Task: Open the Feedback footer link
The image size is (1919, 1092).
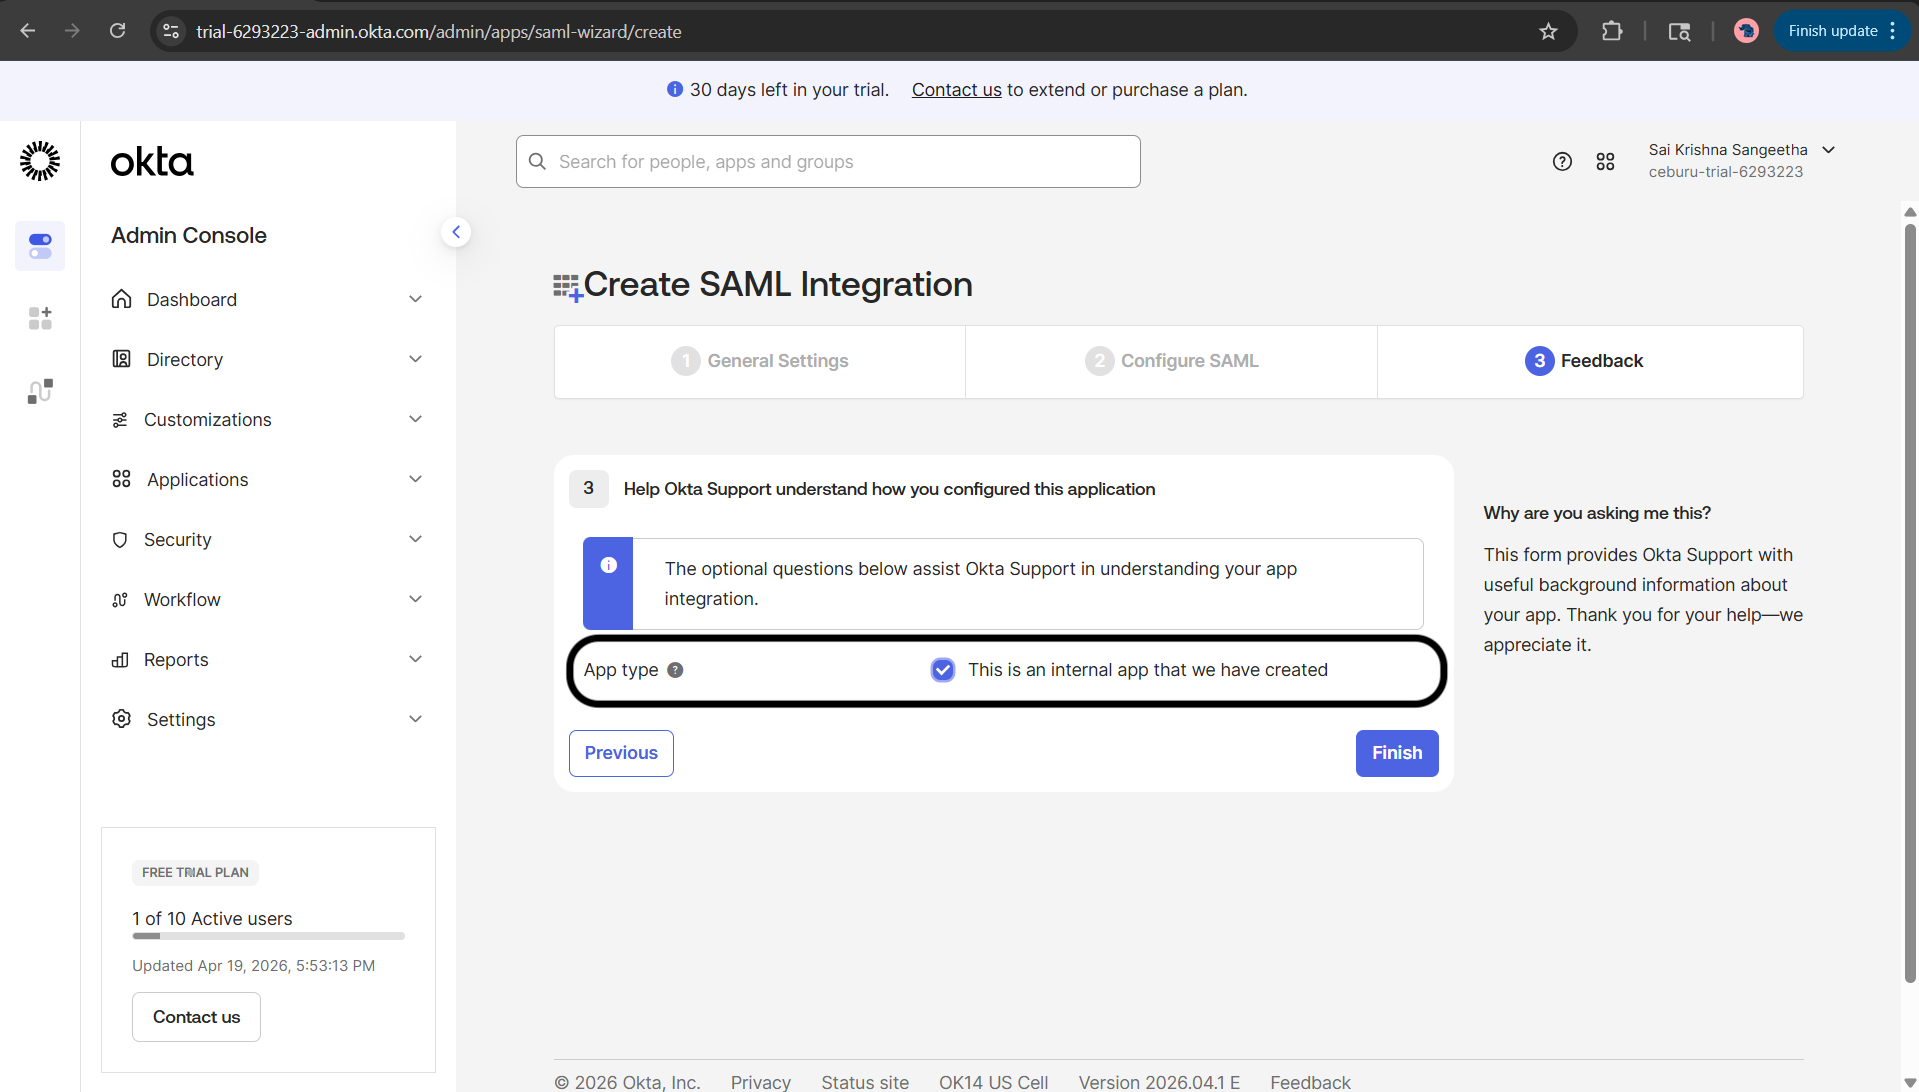Action: point(1310,1082)
